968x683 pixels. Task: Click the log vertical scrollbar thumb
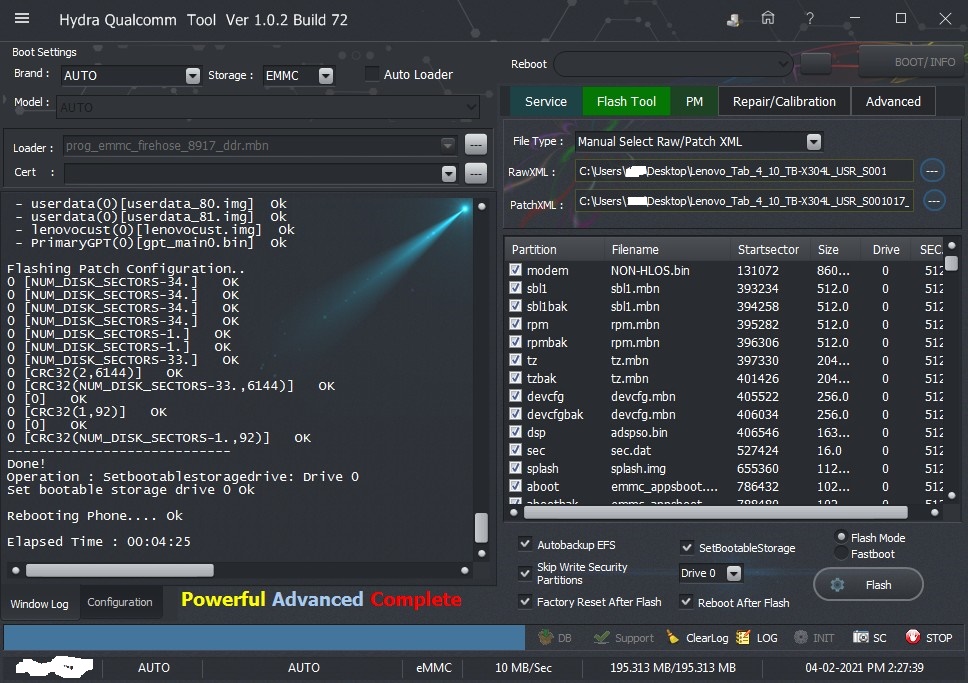tap(481, 527)
